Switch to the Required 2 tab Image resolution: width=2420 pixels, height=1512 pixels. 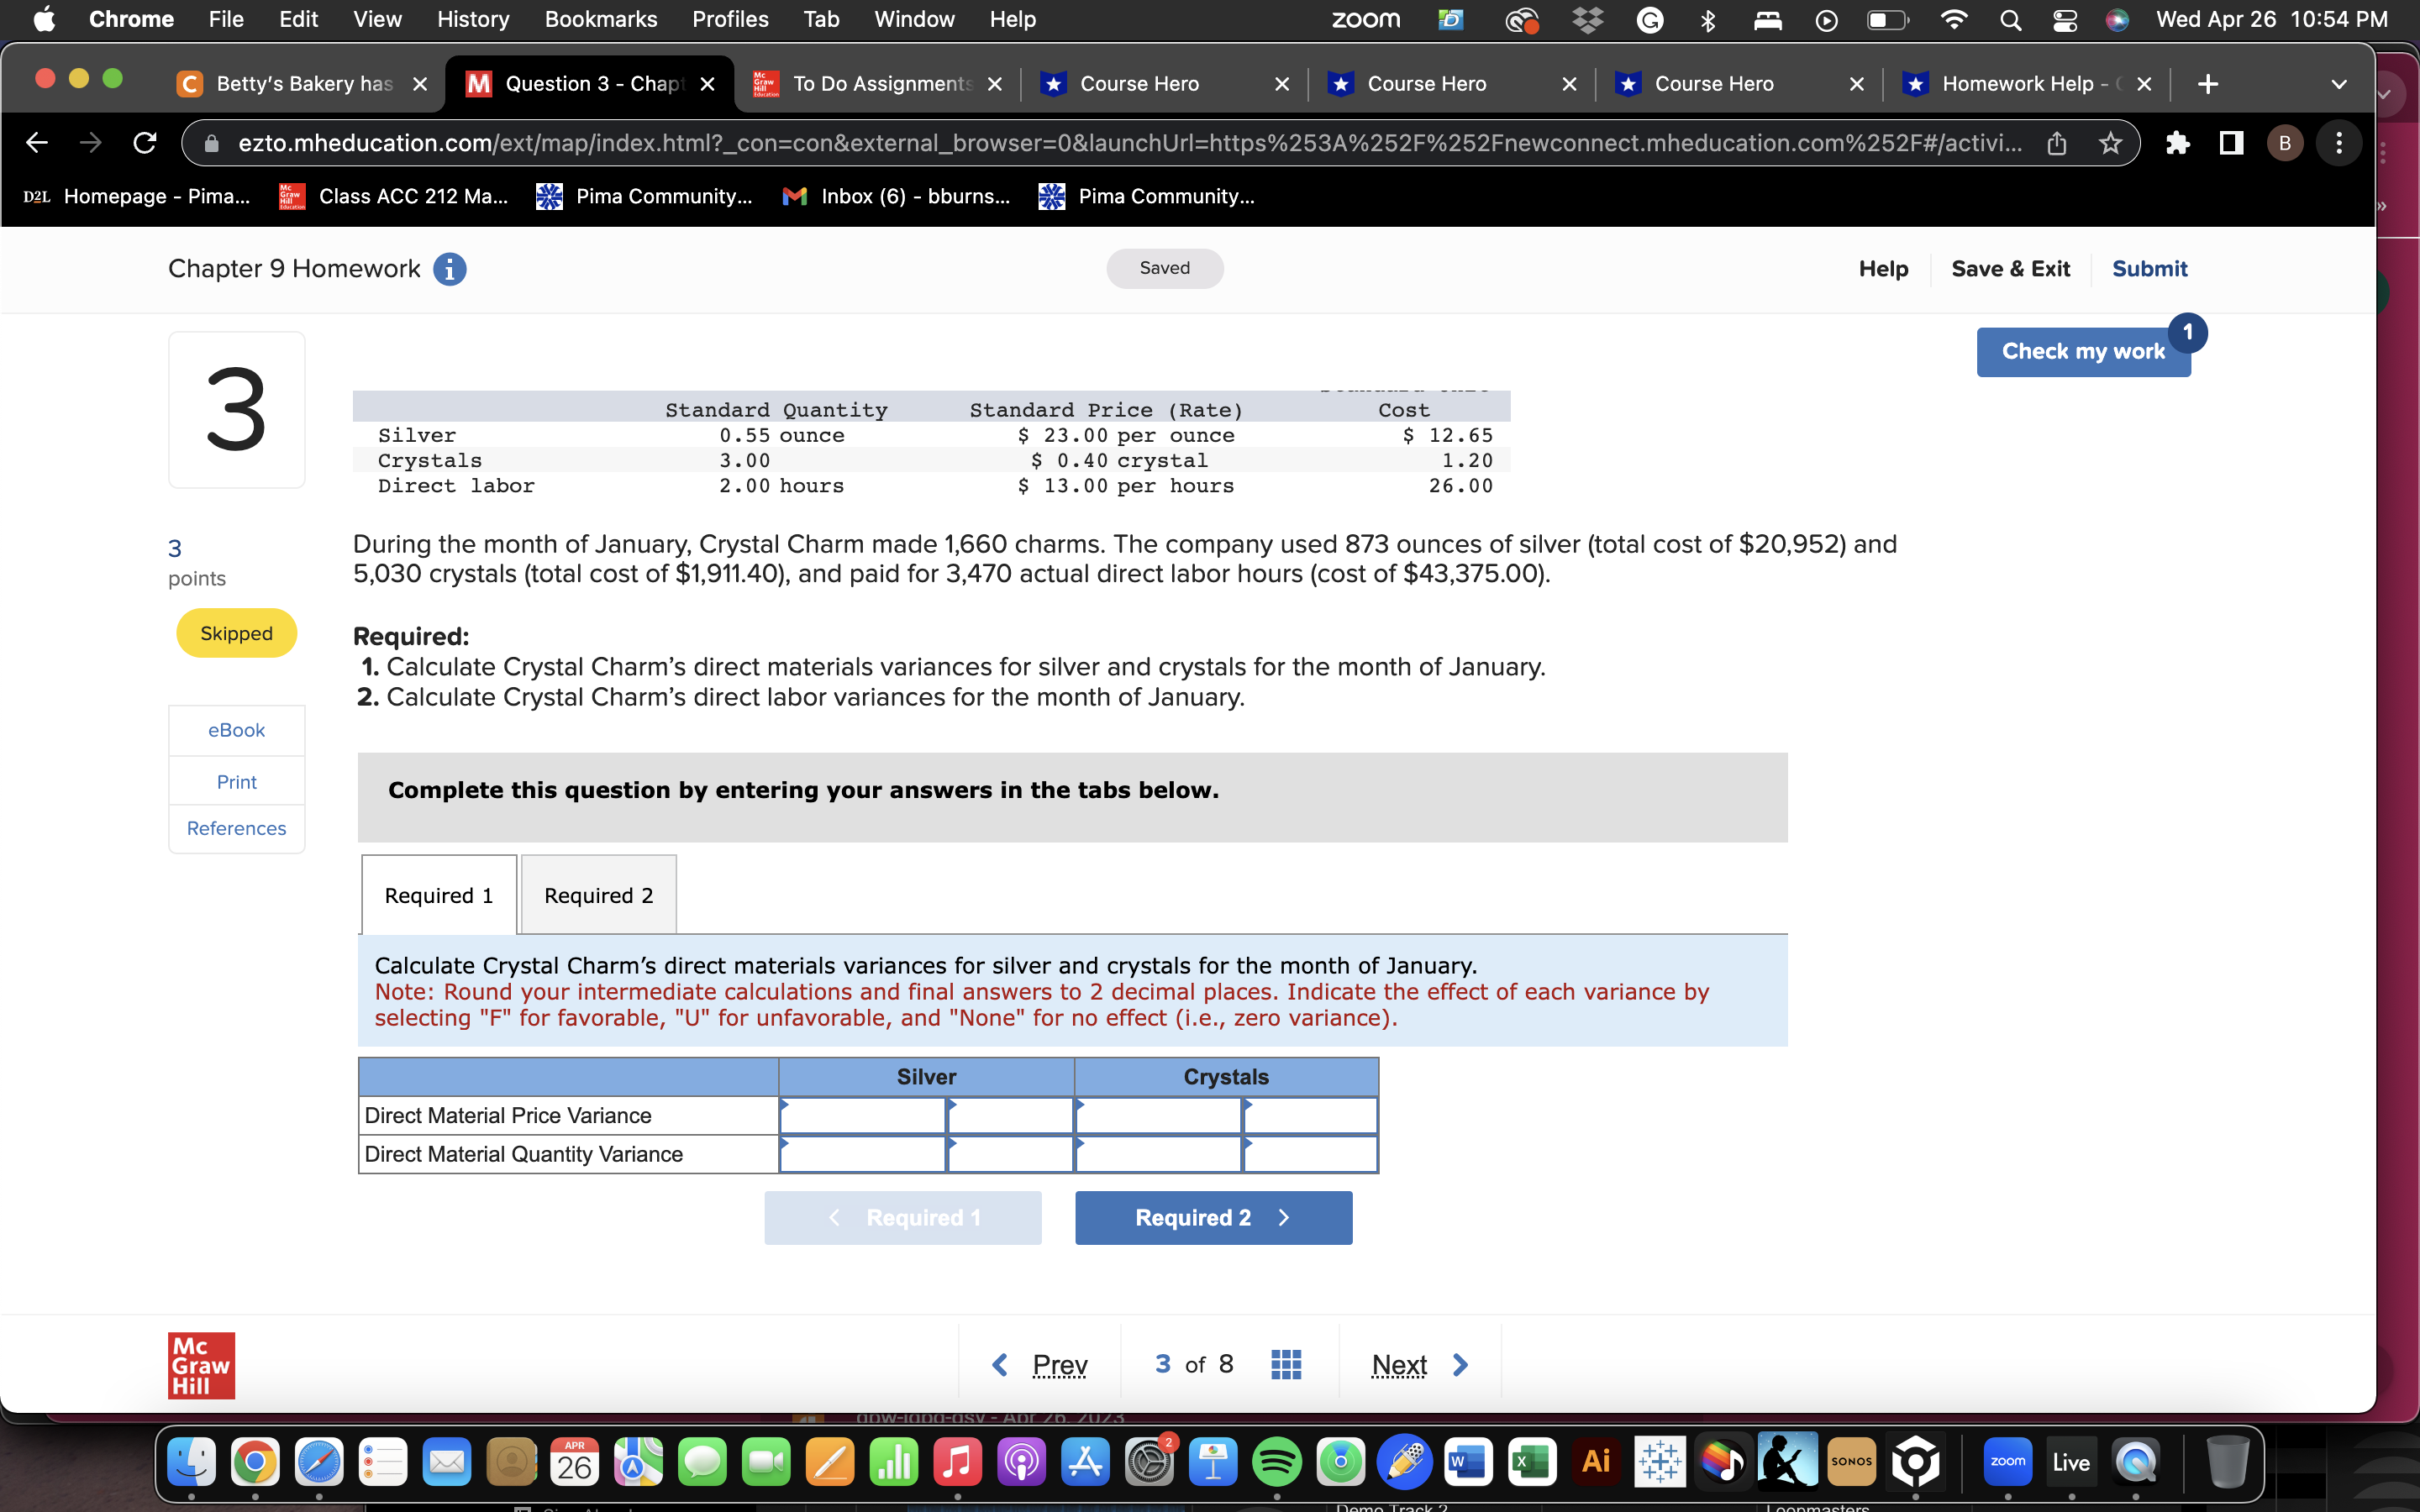598,895
